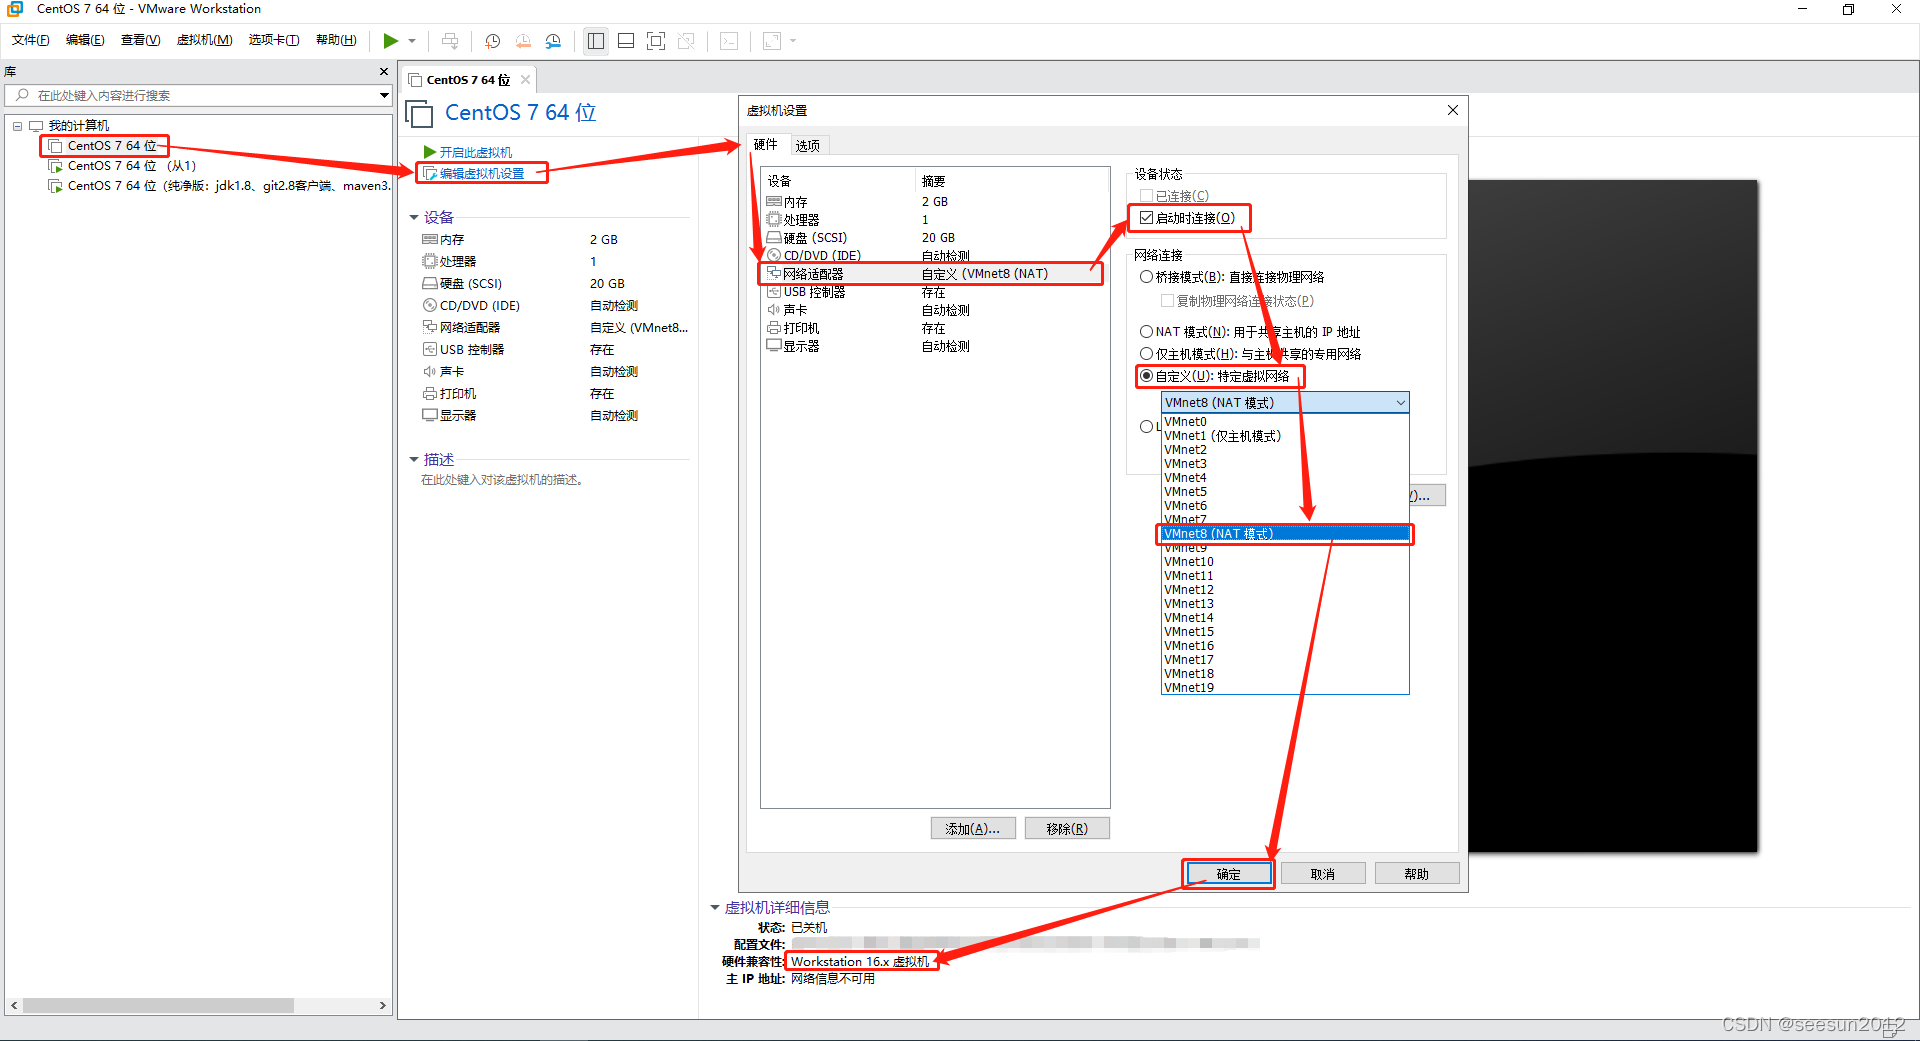Click the send Ctrl+Alt+Del toolbar icon
Image resolution: width=1920 pixels, height=1041 pixels.
click(x=450, y=41)
